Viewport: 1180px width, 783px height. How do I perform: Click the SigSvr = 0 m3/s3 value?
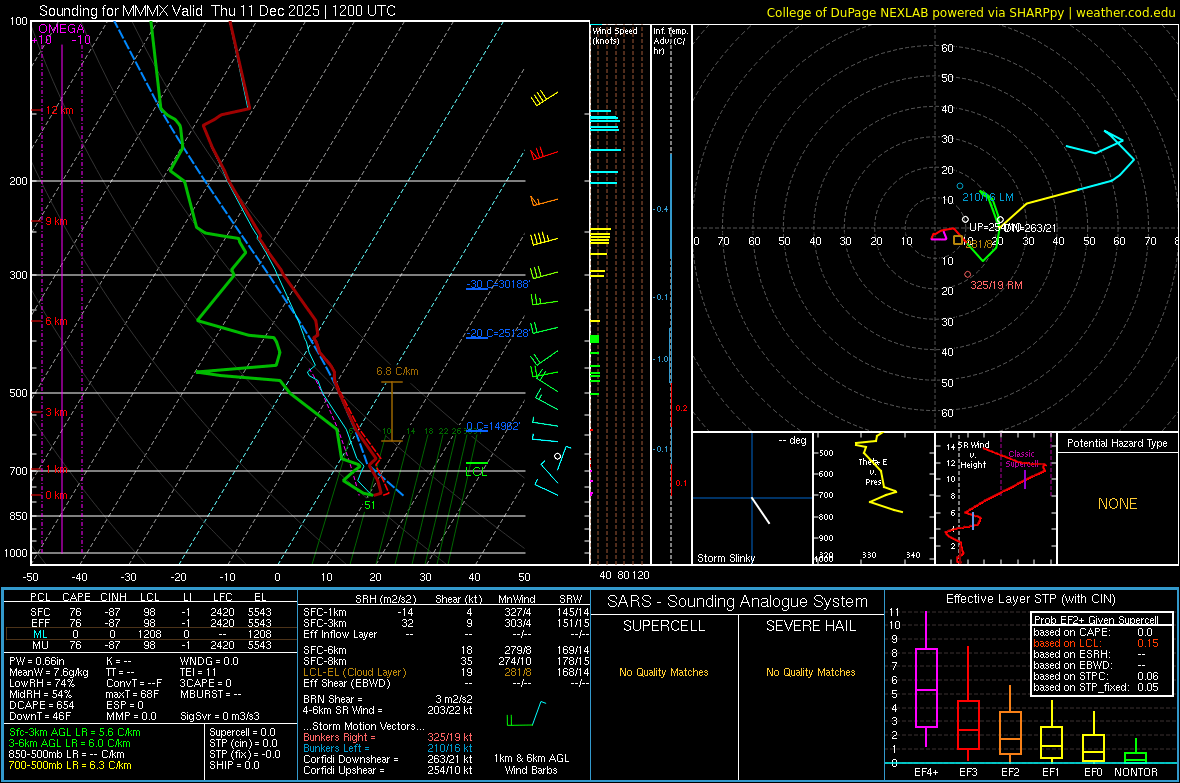point(220,716)
